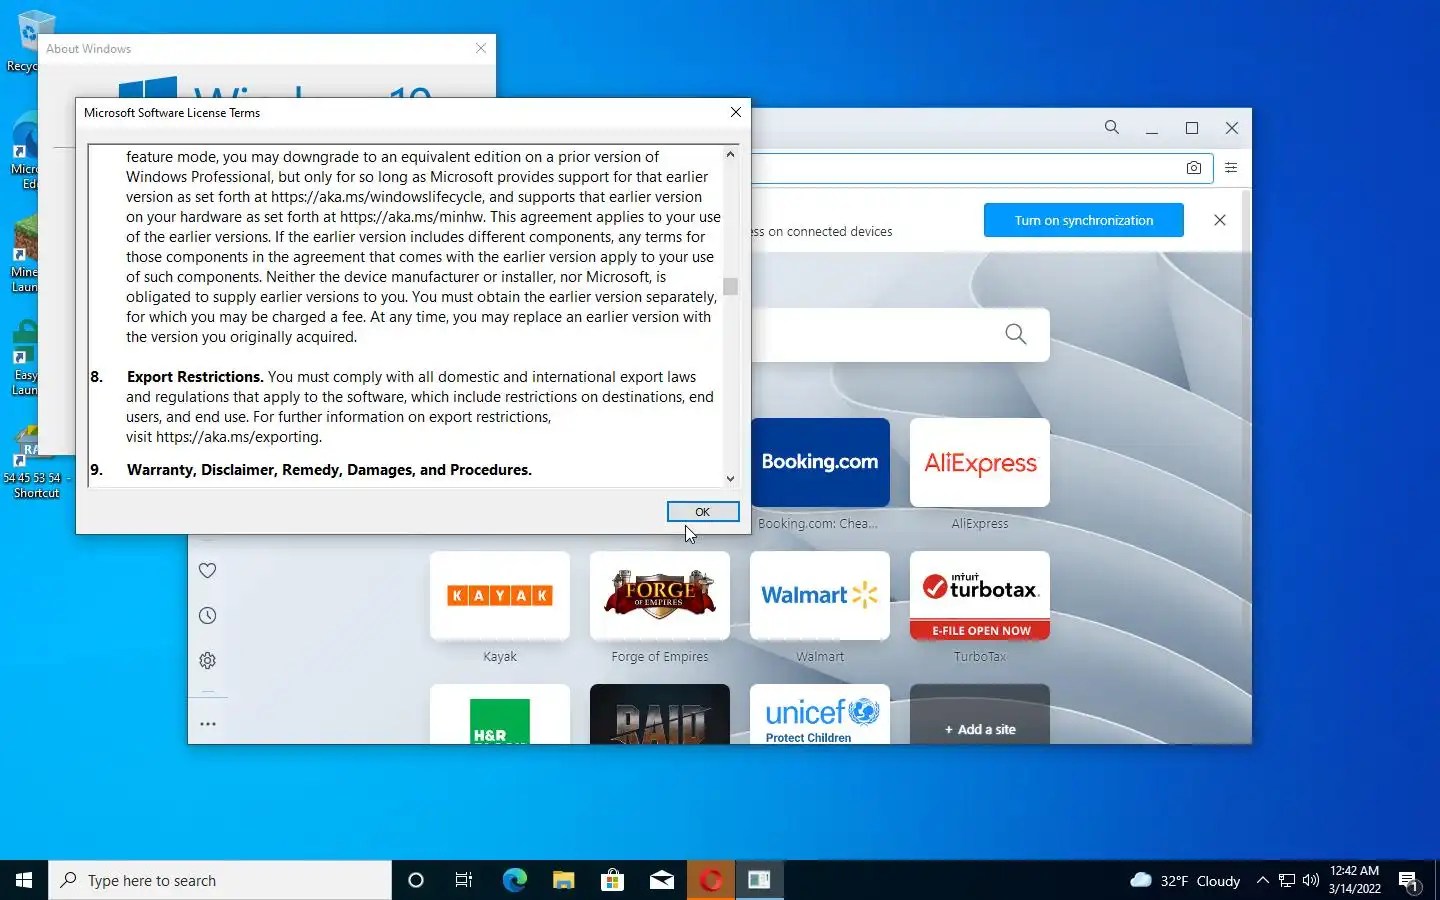Open the Forge of Empires tile
This screenshot has width=1440, height=900.
660,596
